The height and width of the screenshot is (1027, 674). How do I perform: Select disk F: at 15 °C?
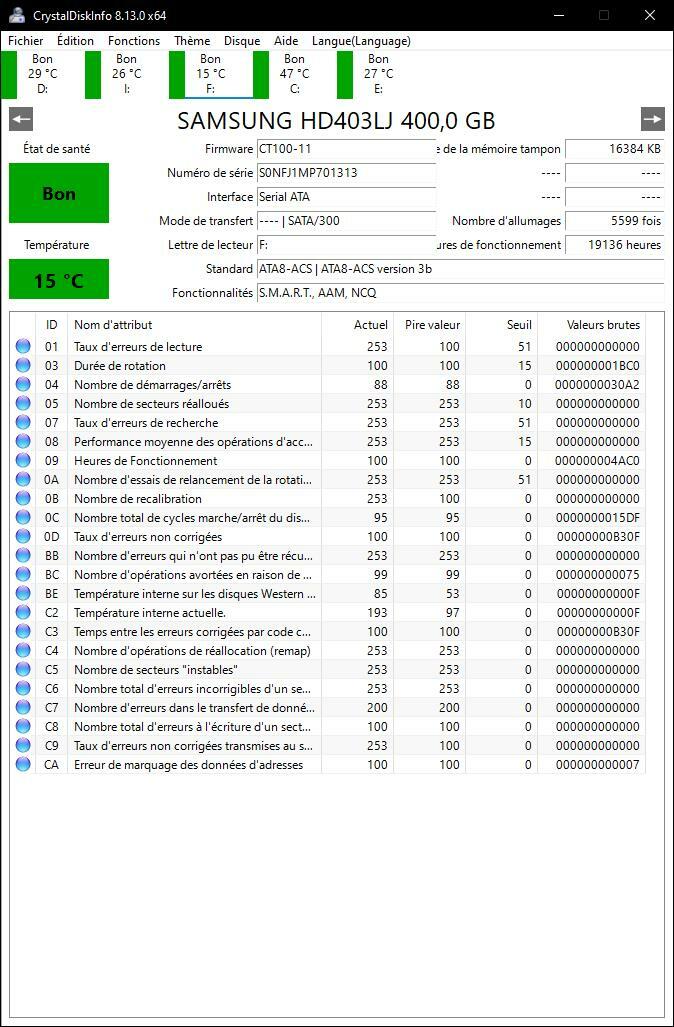[x=211, y=74]
